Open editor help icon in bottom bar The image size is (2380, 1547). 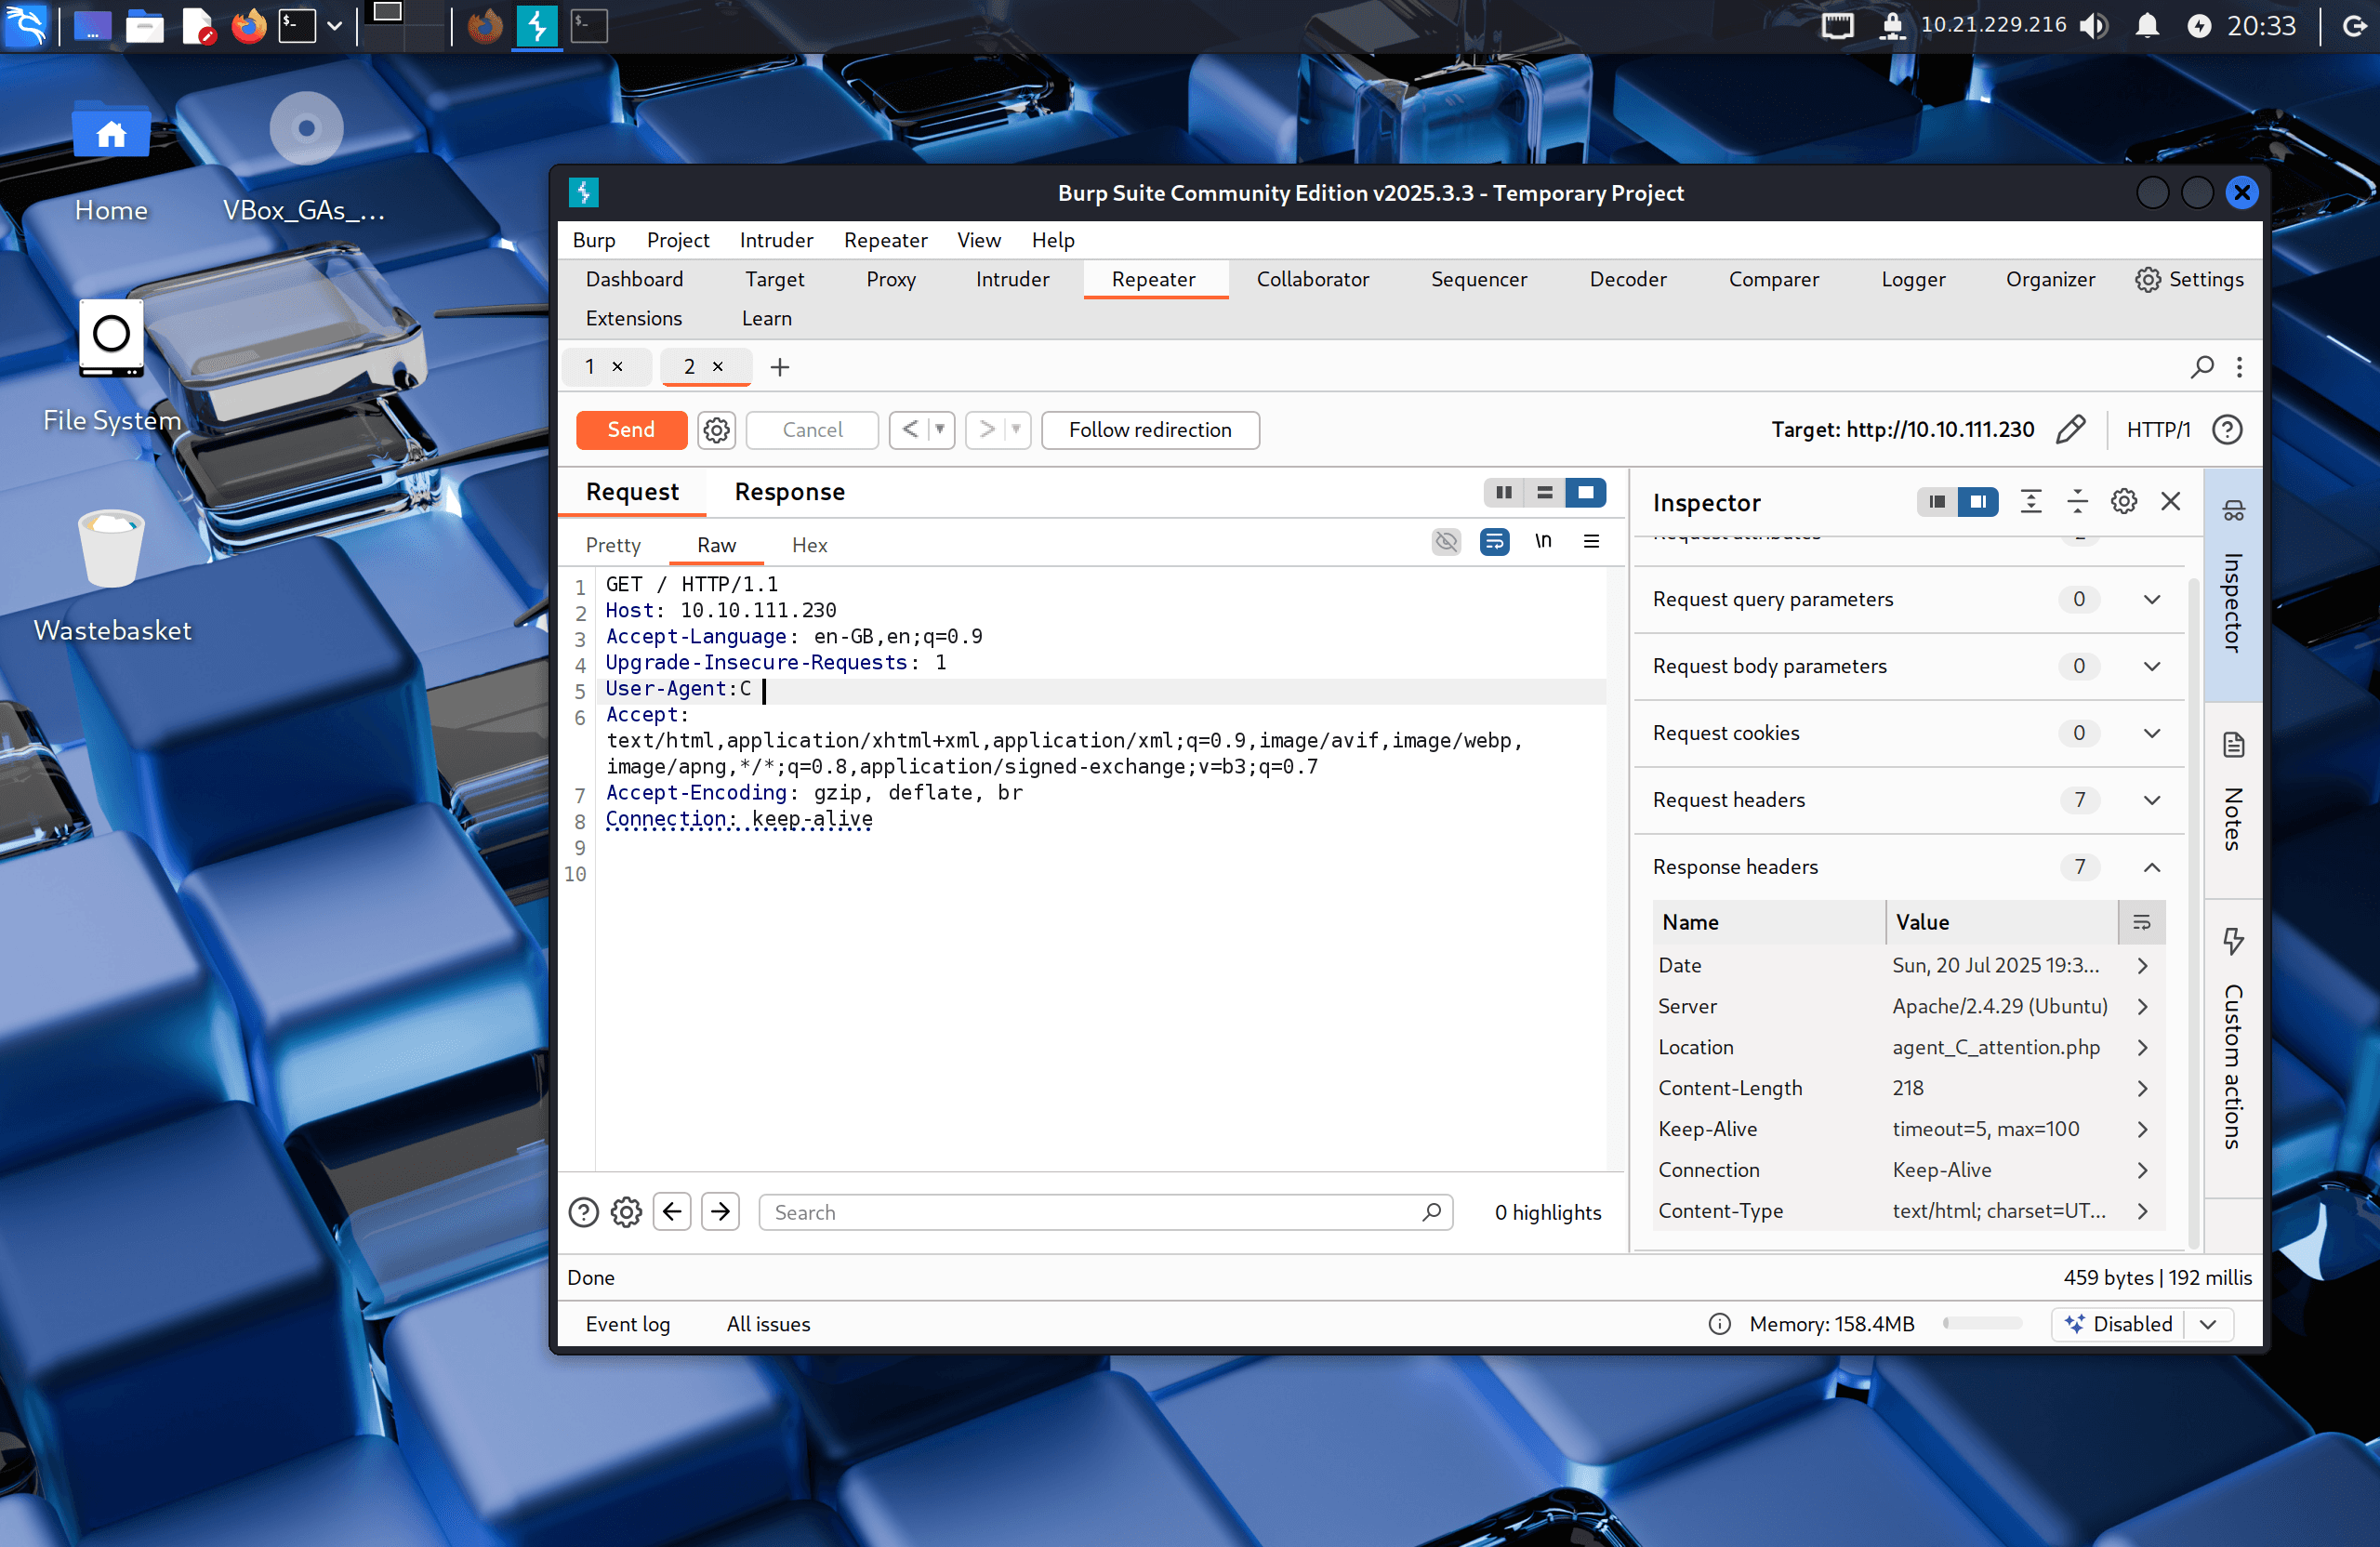[583, 1213]
